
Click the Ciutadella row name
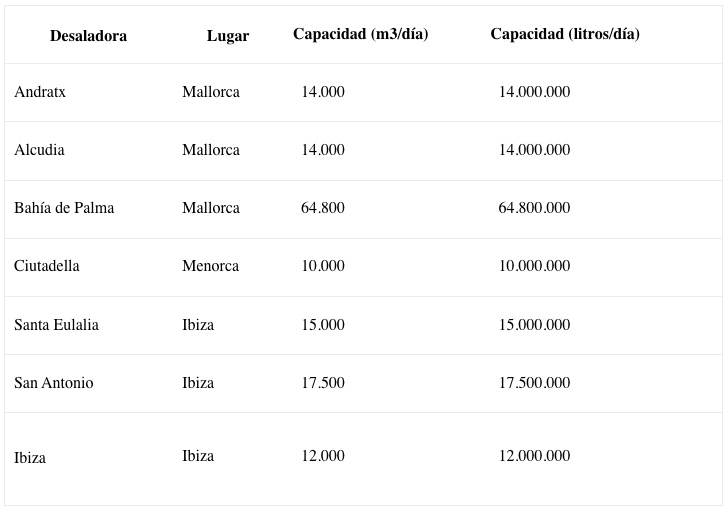pos(47,266)
